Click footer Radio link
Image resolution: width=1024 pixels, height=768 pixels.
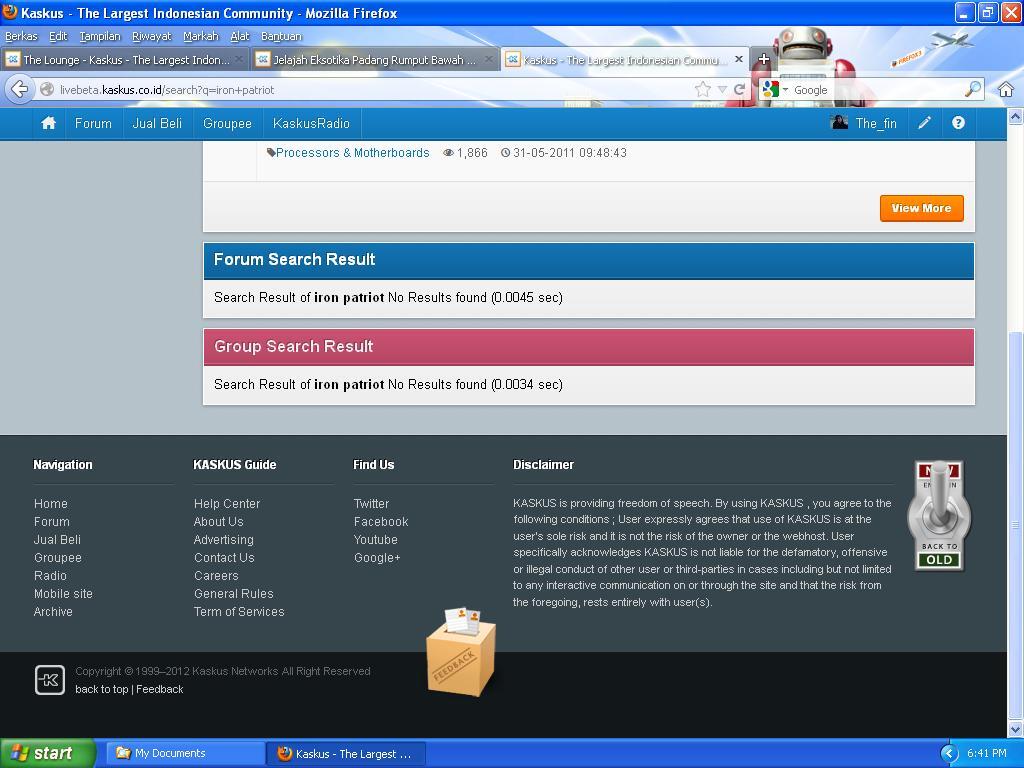(50, 575)
